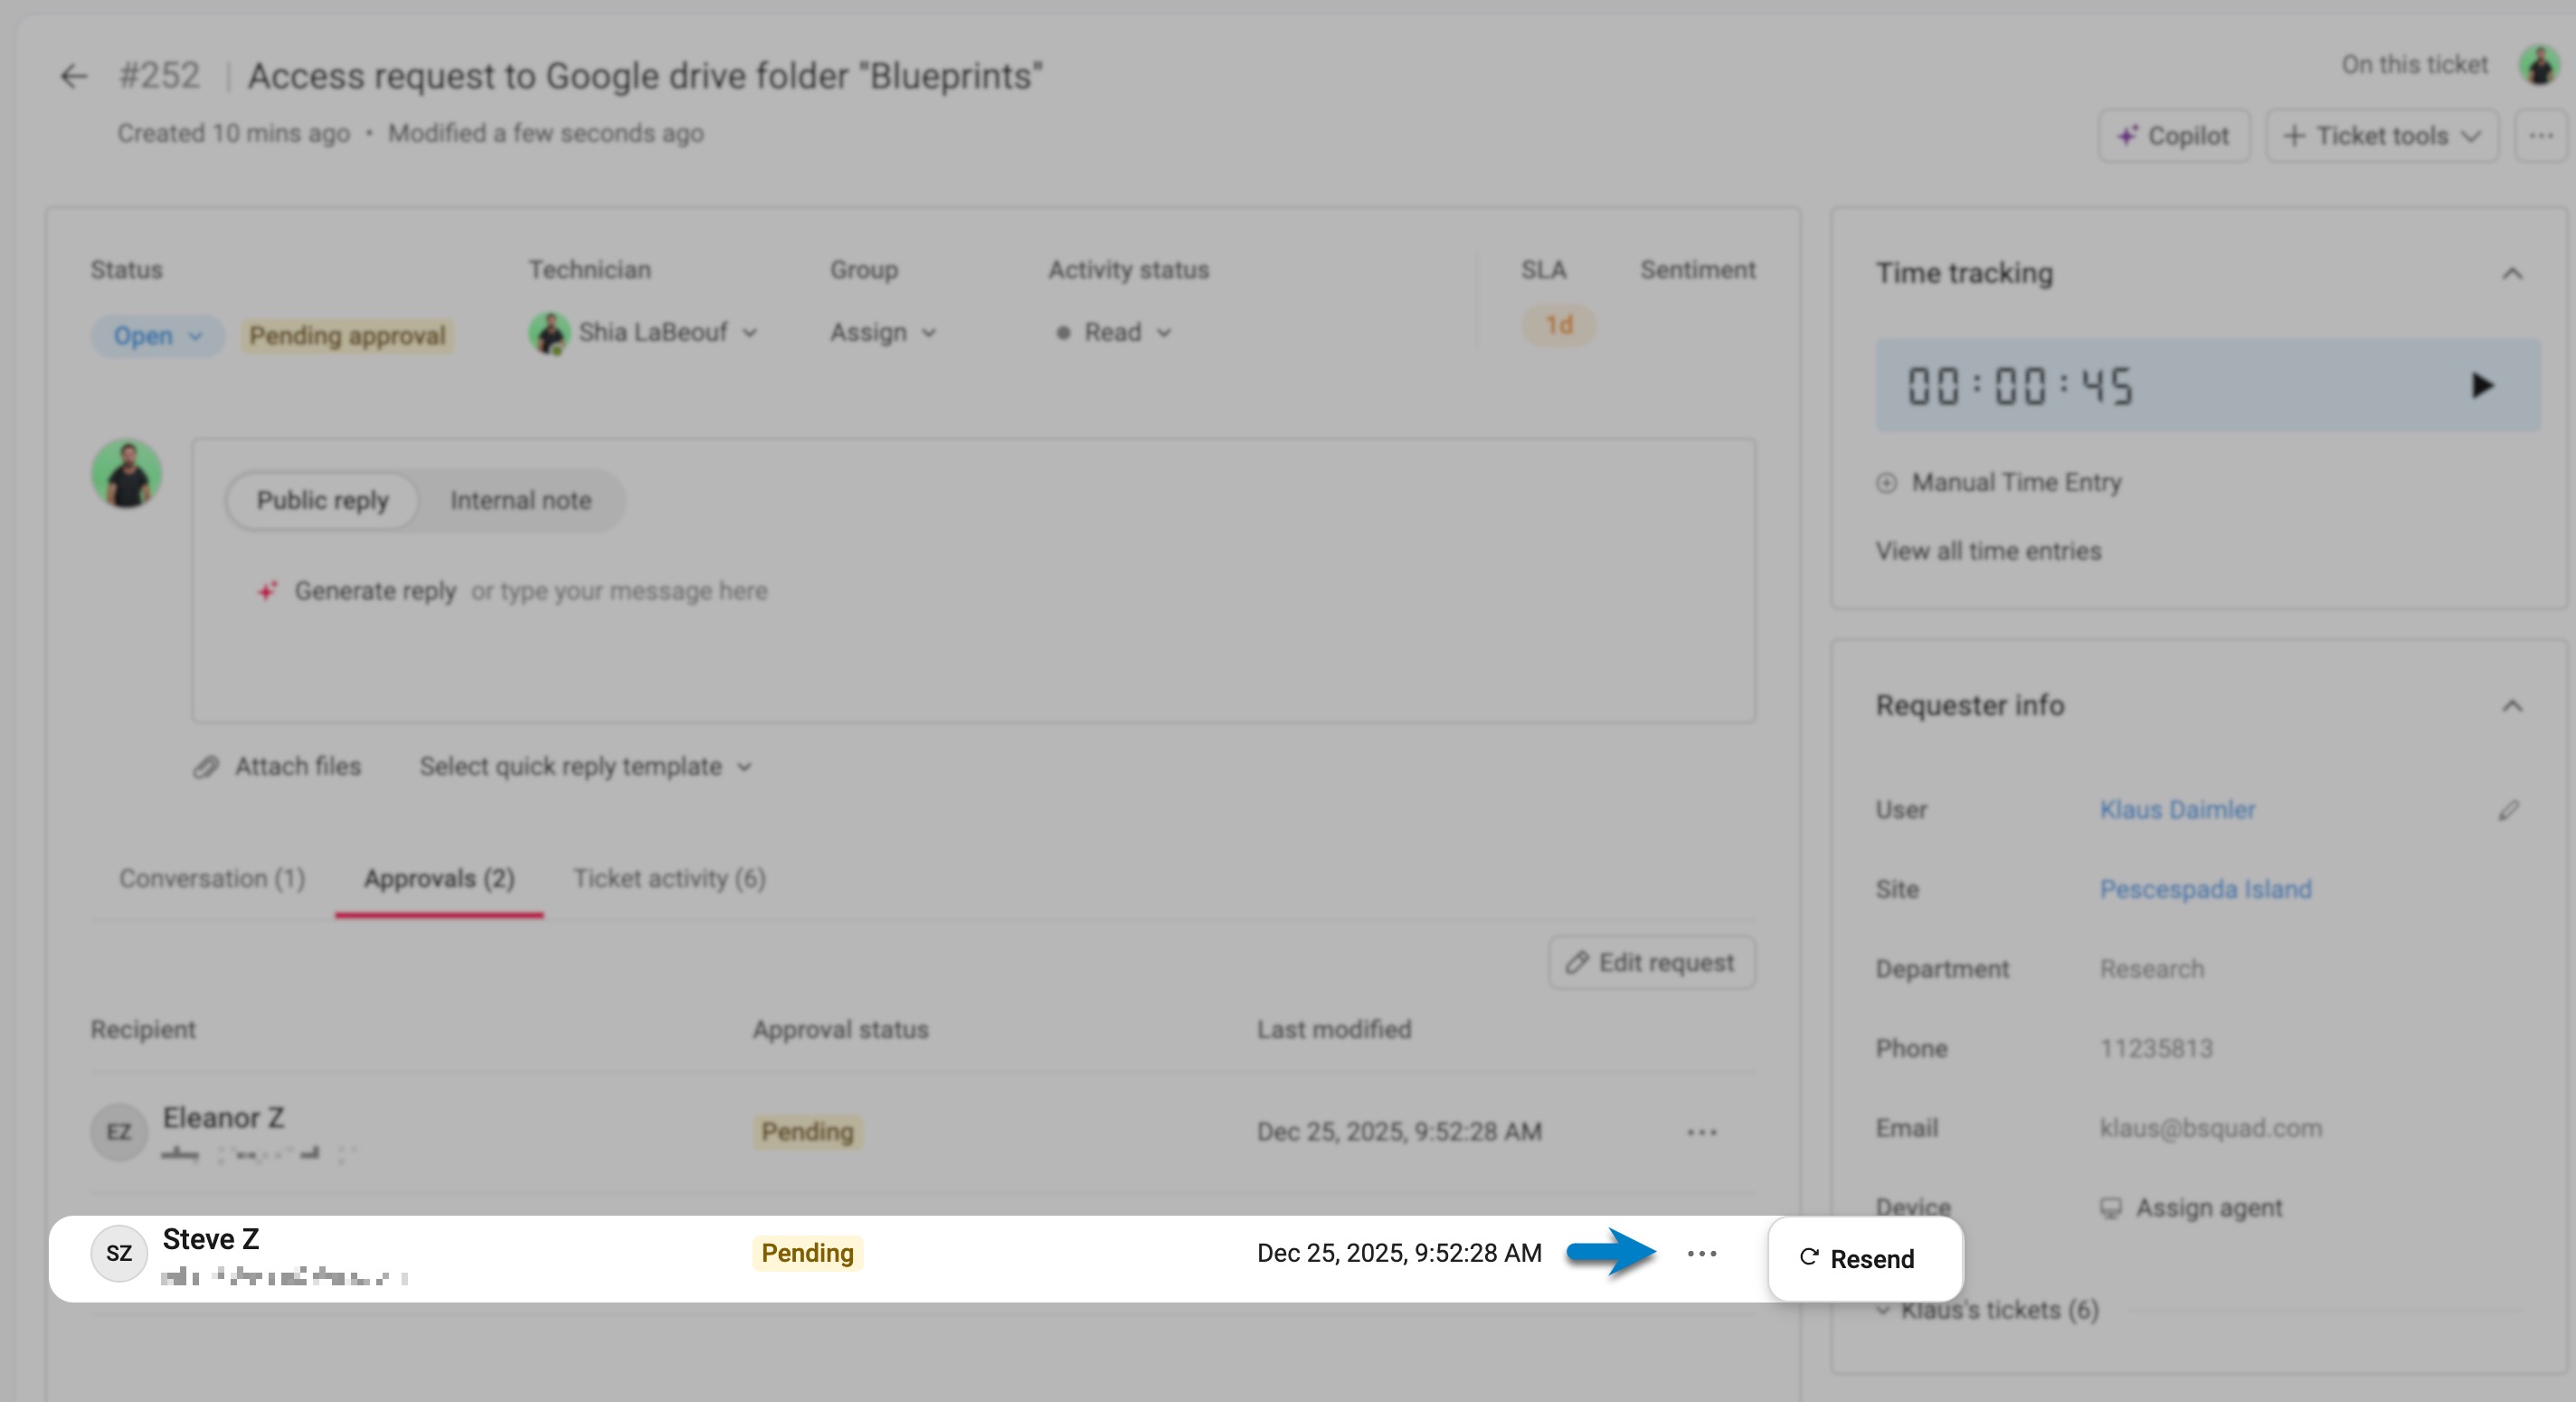
Task: Go back using the left arrow icon
Action: click(x=73, y=76)
